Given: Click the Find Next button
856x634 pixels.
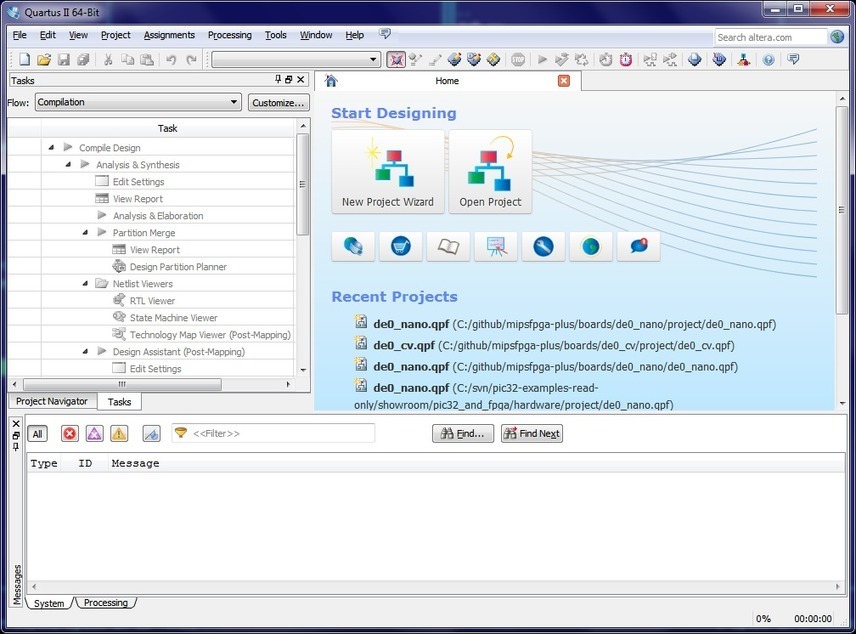Looking at the screenshot, I should pos(532,434).
